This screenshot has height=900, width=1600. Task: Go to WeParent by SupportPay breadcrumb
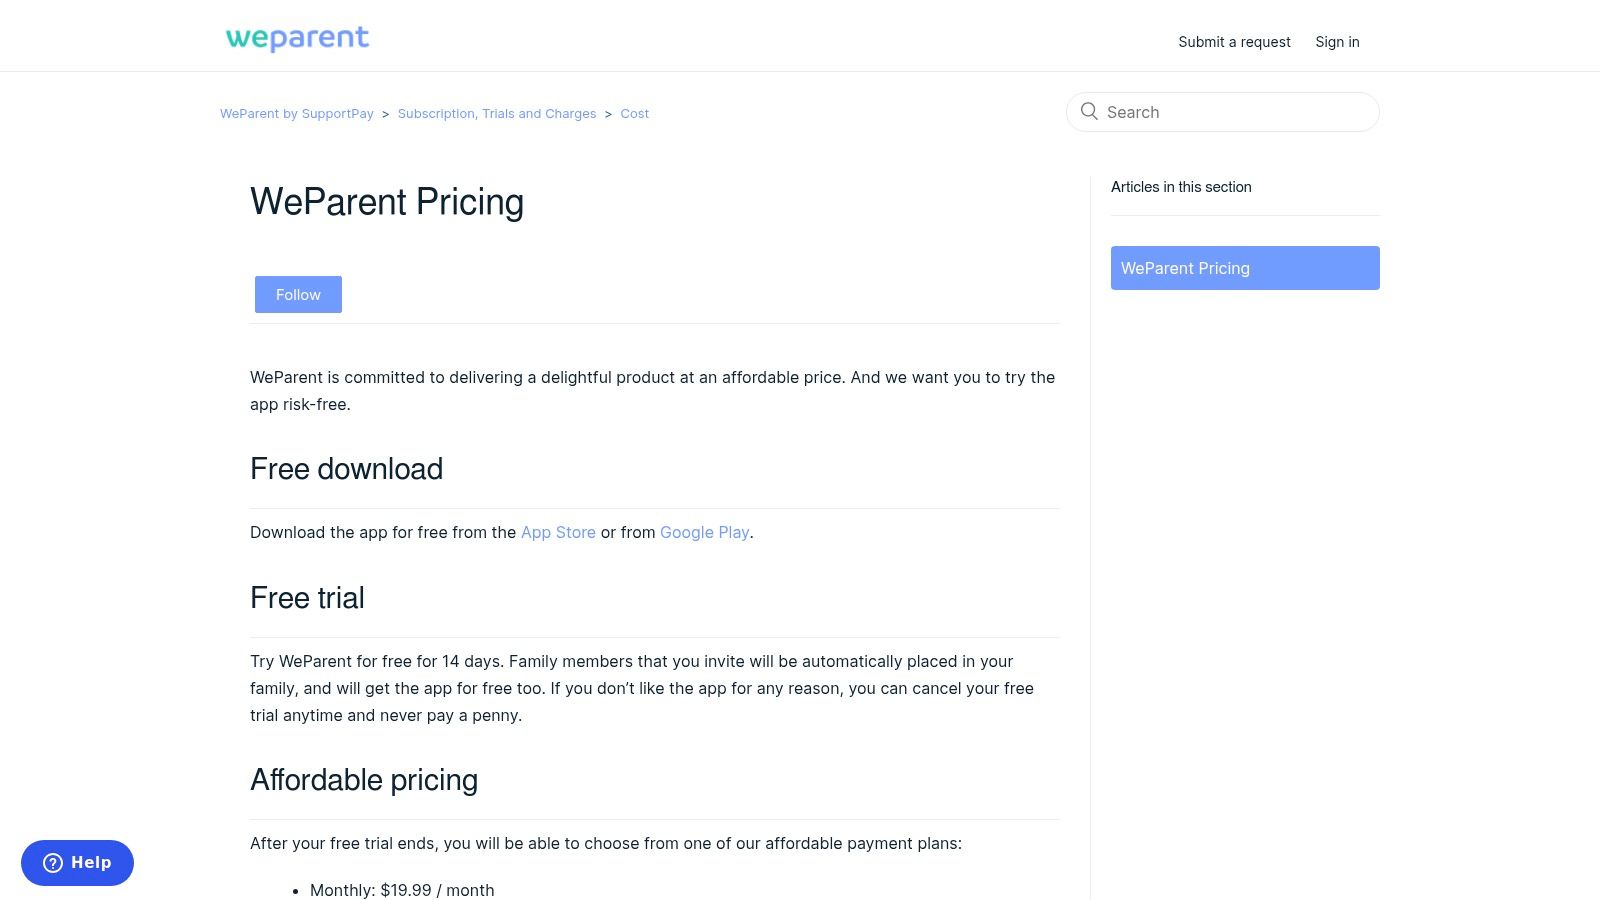click(x=297, y=114)
